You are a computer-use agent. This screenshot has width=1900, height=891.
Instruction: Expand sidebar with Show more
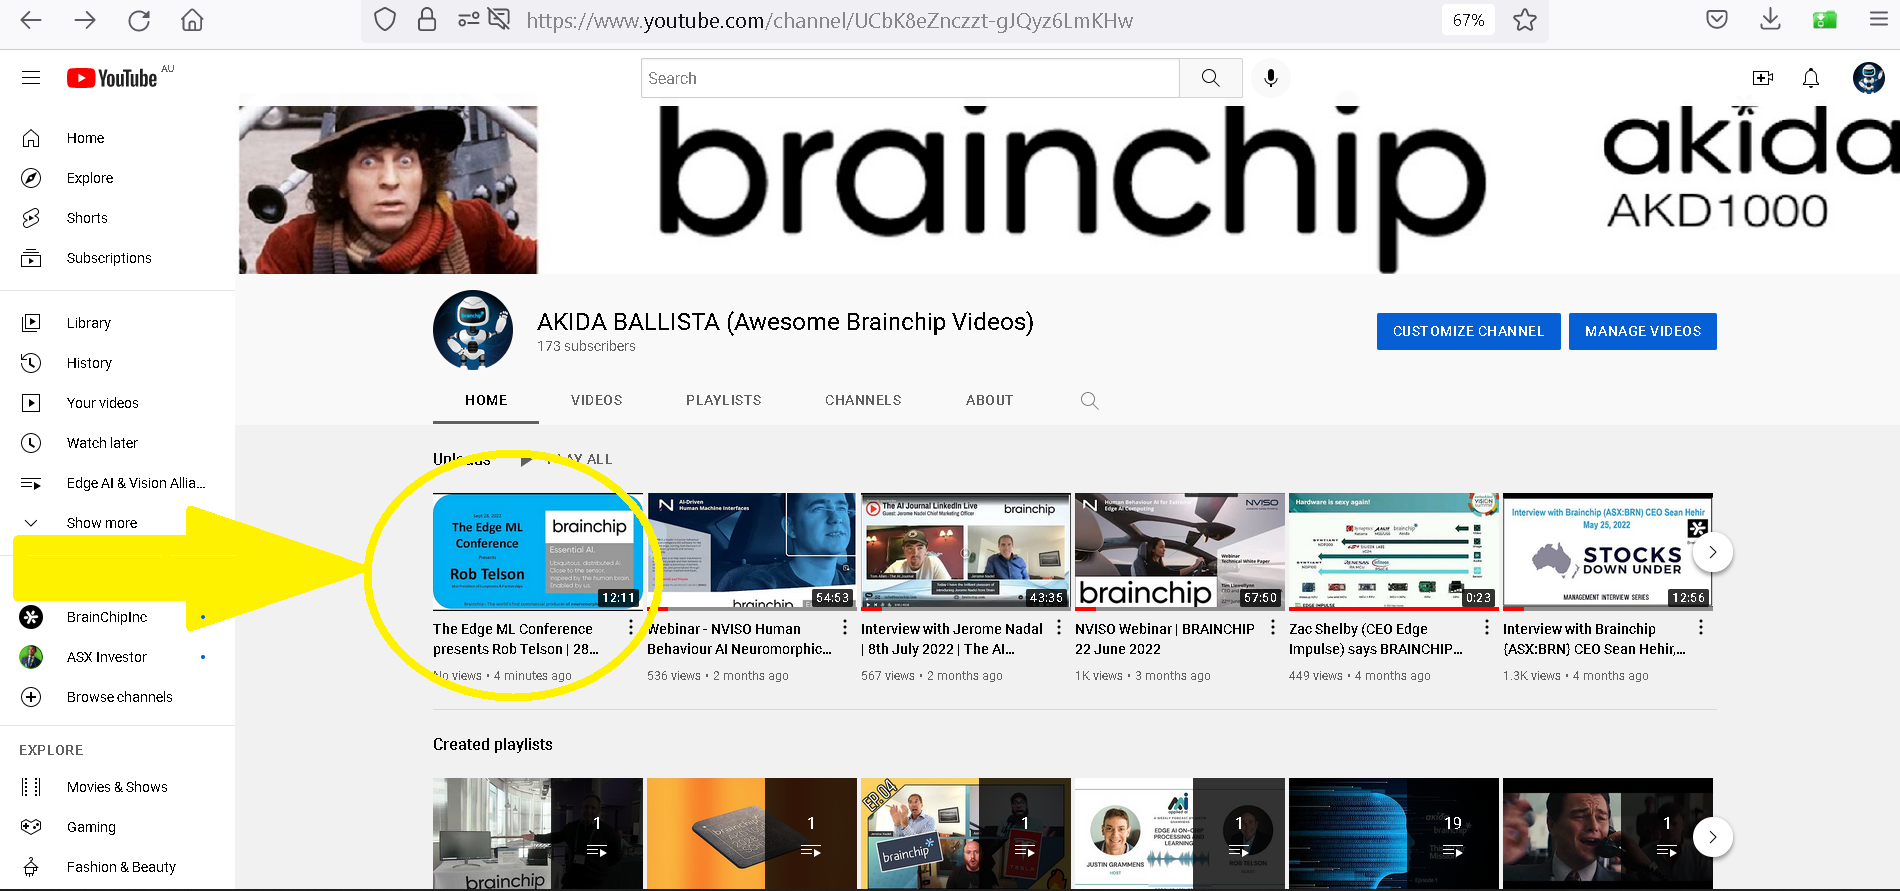[x=101, y=523]
